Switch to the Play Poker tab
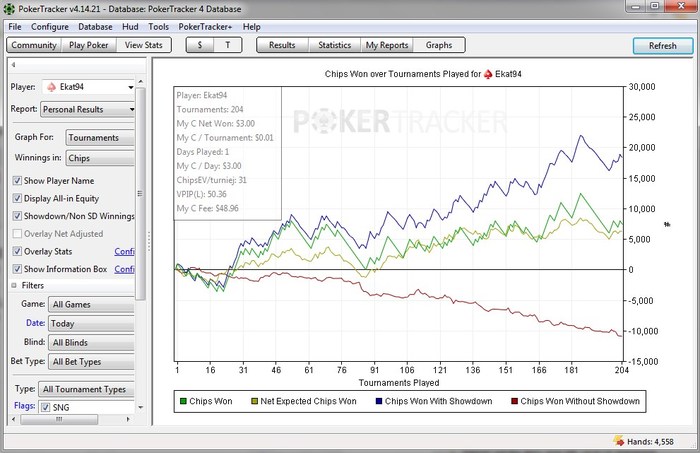This screenshot has height=453, width=700. 88,45
